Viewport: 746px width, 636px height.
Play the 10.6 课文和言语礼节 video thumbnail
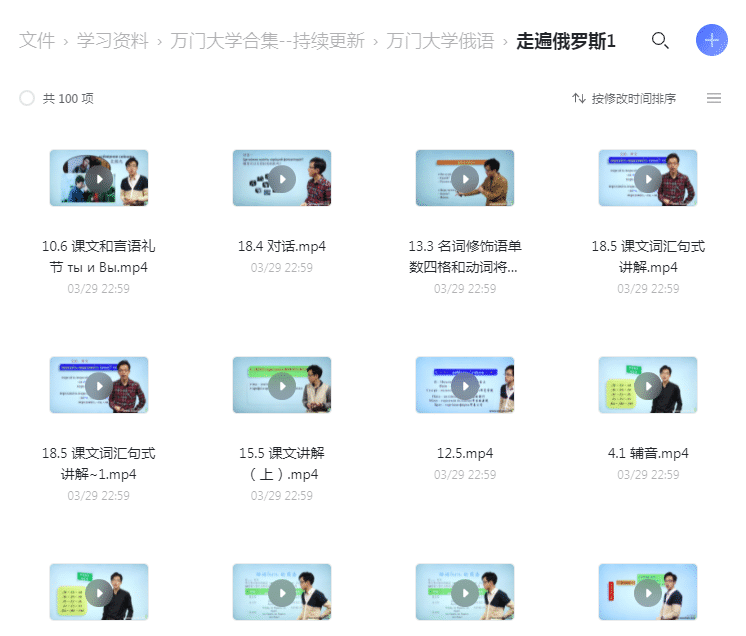[x=99, y=178]
